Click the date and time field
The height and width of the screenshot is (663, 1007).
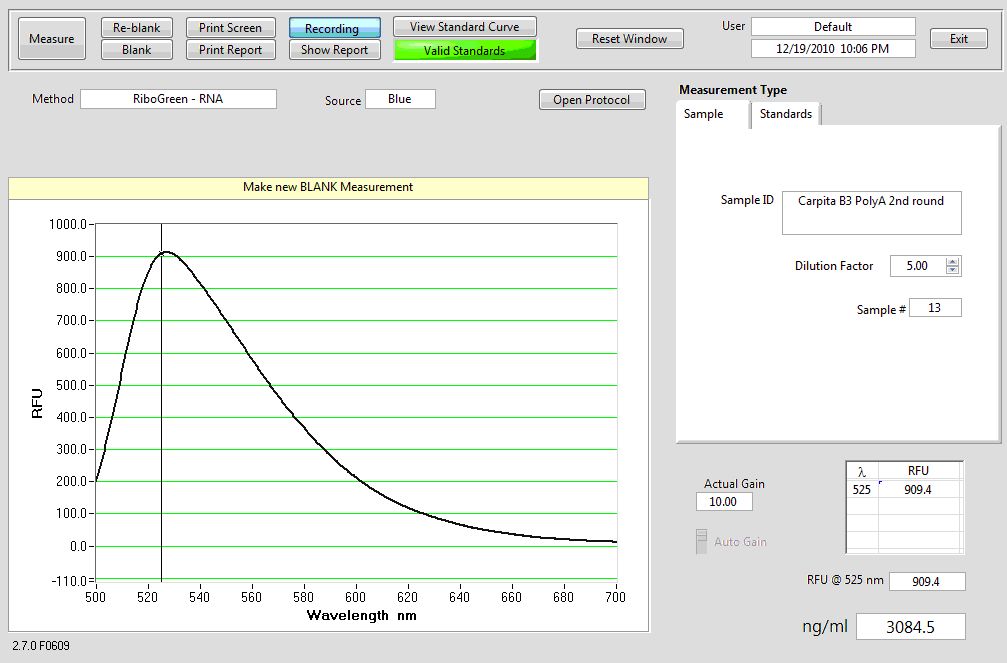[833, 48]
